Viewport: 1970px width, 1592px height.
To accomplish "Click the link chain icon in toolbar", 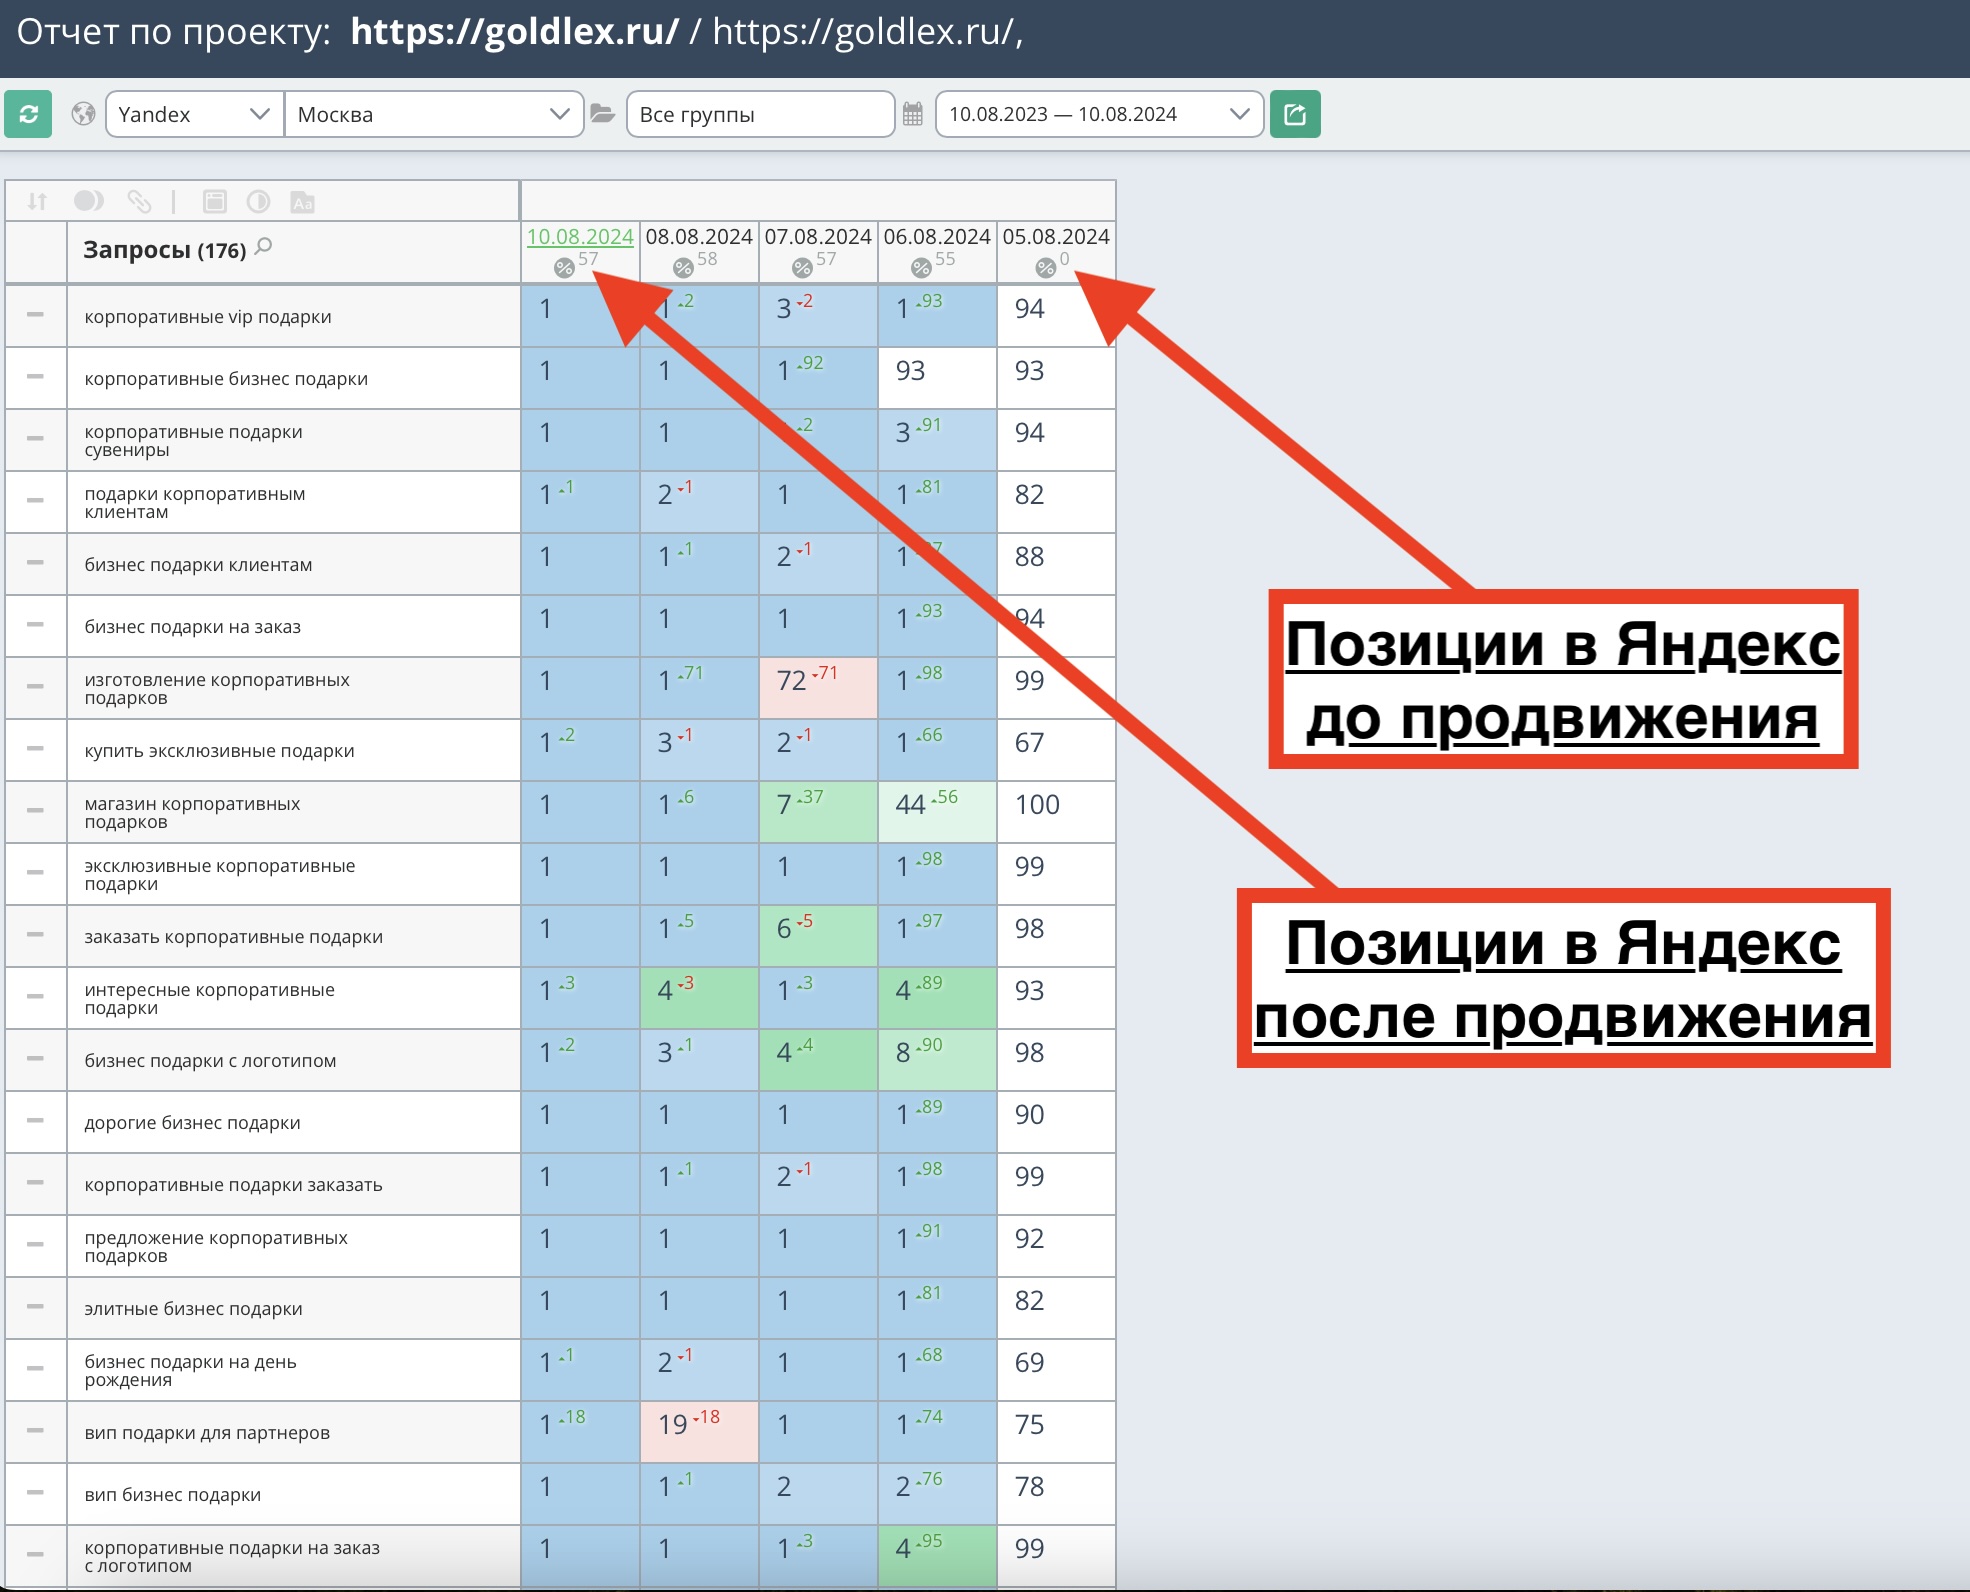I will [x=139, y=202].
